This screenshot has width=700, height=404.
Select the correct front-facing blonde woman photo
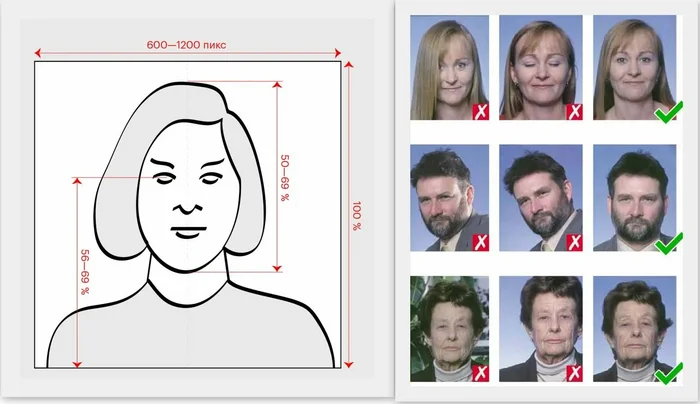point(634,67)
